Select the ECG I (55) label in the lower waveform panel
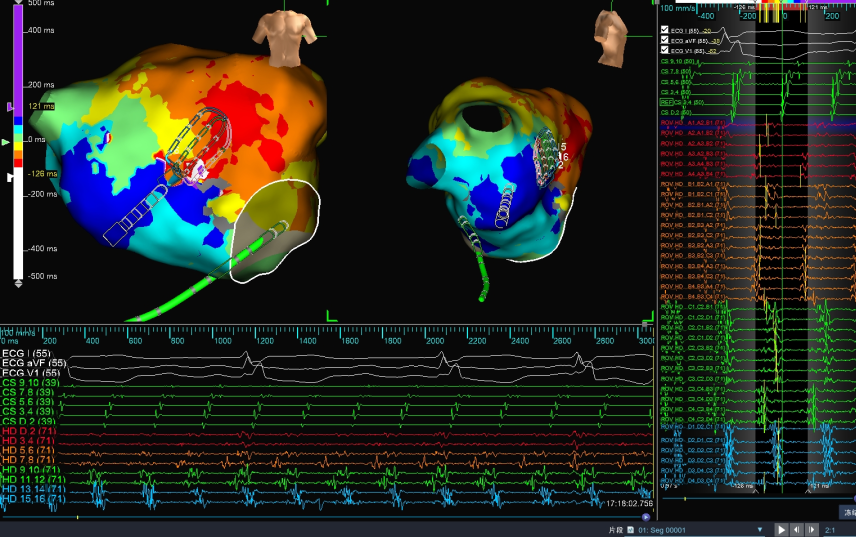Image resolution: width=856 pixels, height=537 pixels. click(x=26, y=353)
